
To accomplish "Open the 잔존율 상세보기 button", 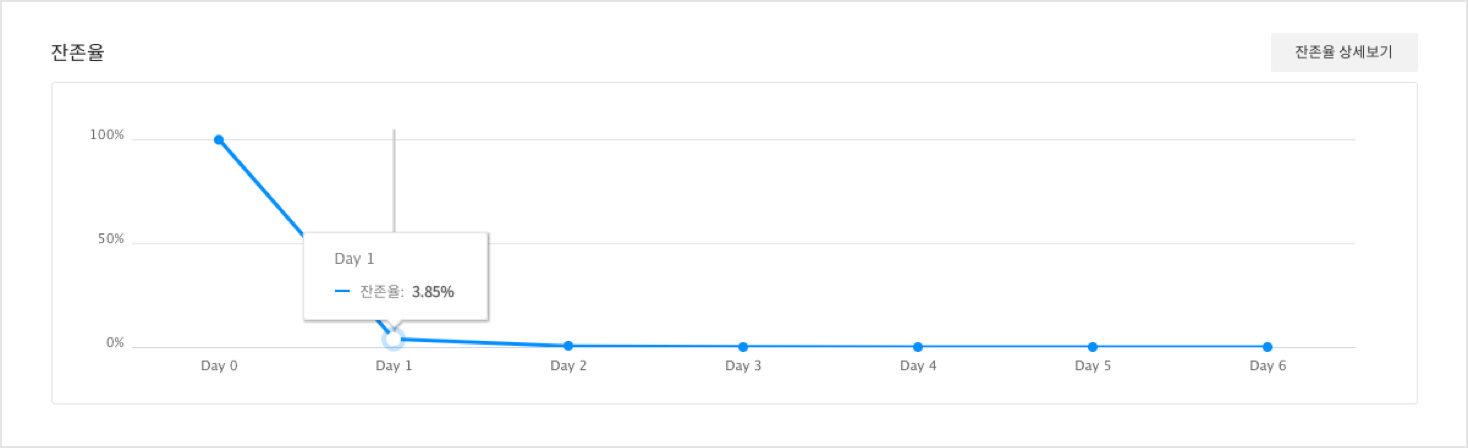I will tap(1343, 52).
